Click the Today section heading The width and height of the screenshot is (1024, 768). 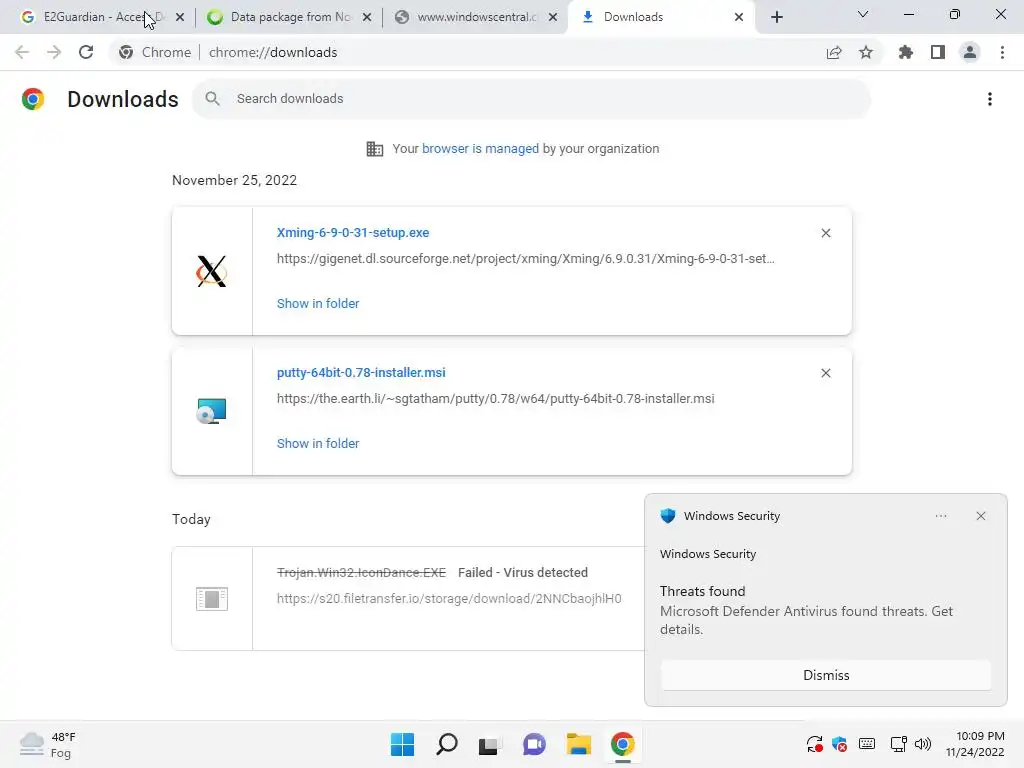(191, 519)
